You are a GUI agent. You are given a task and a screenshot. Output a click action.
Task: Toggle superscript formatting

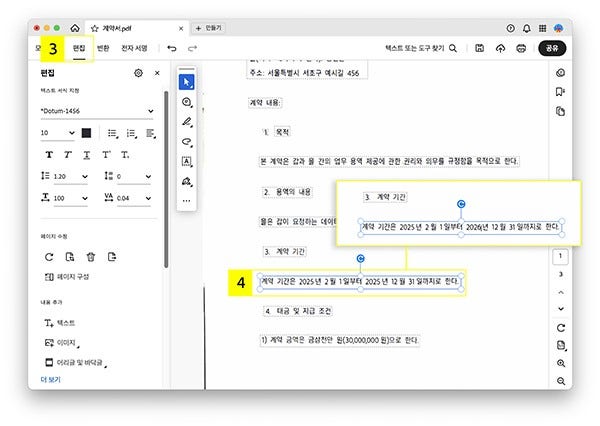[x=106, y=155]
